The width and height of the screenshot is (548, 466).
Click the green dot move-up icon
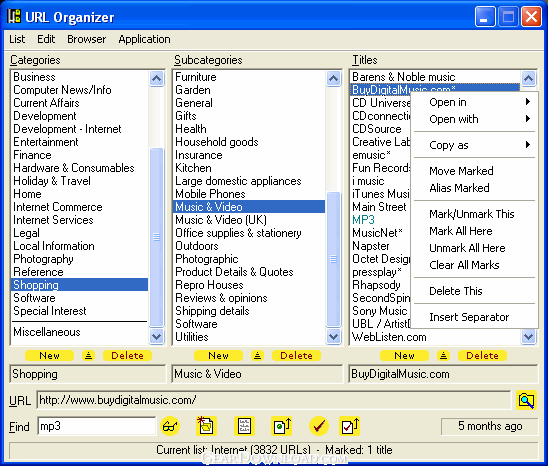point(281,426)
